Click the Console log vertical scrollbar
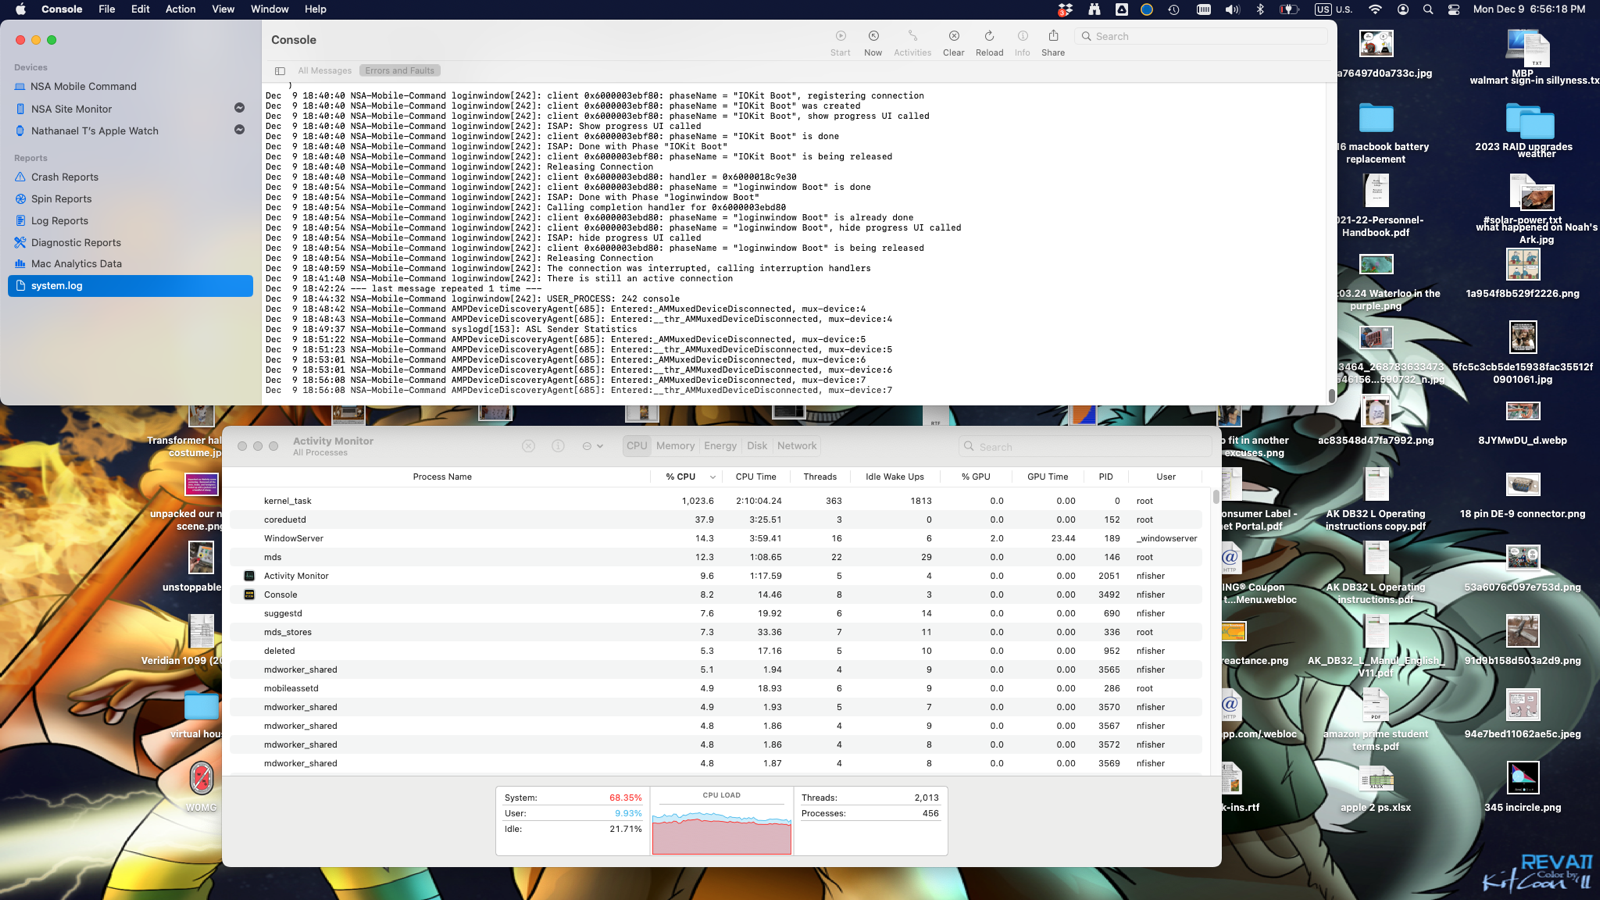The width and height of the screenshot is (1600, 900). (1331, 395)
